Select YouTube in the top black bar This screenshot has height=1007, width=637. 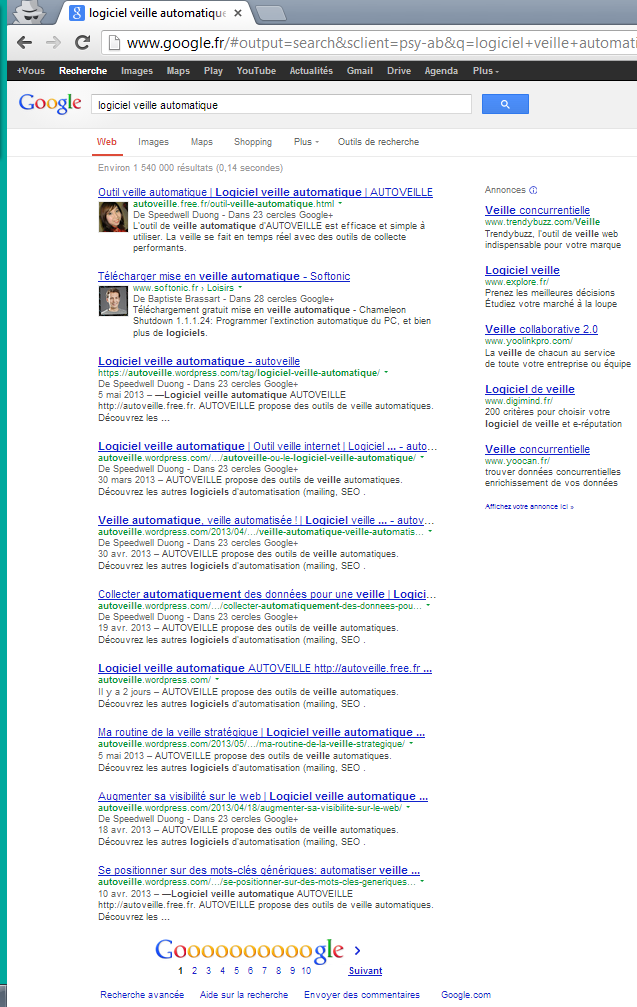[256, 71]
